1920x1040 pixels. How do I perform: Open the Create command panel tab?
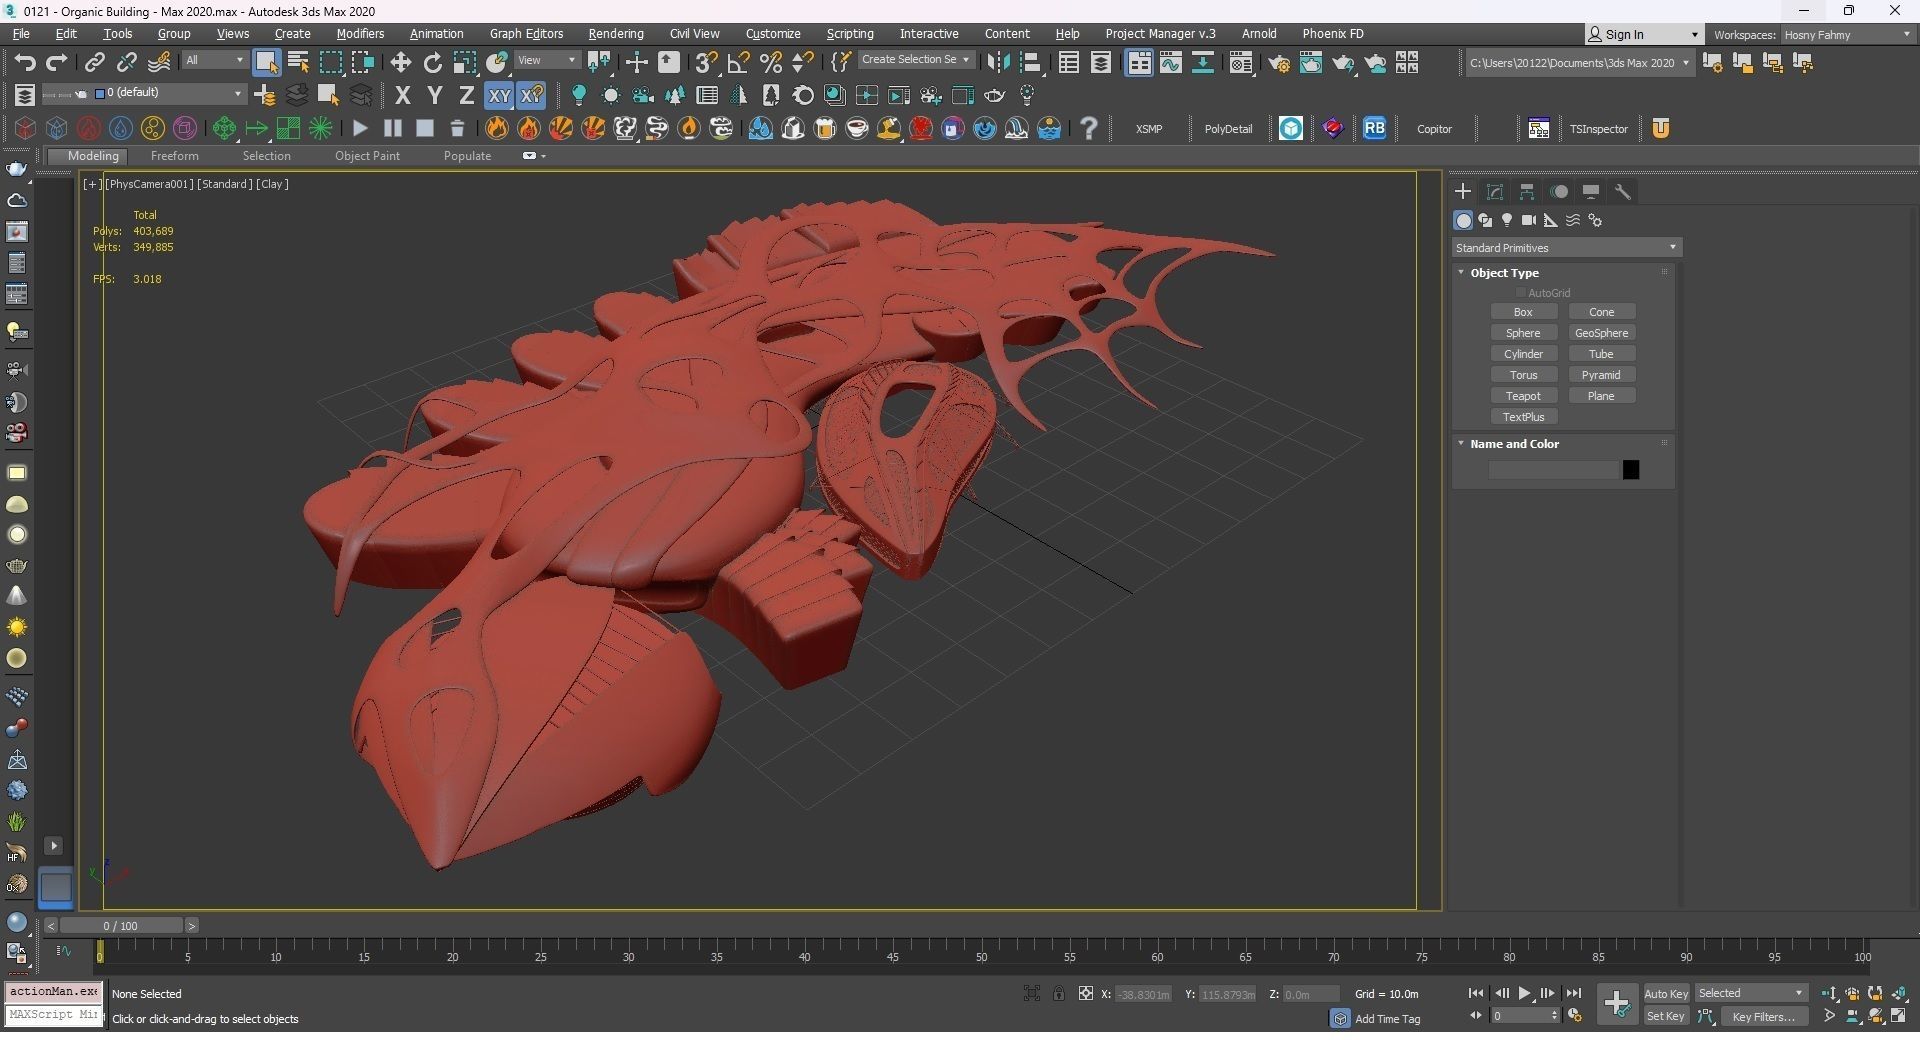[1463, 191]
